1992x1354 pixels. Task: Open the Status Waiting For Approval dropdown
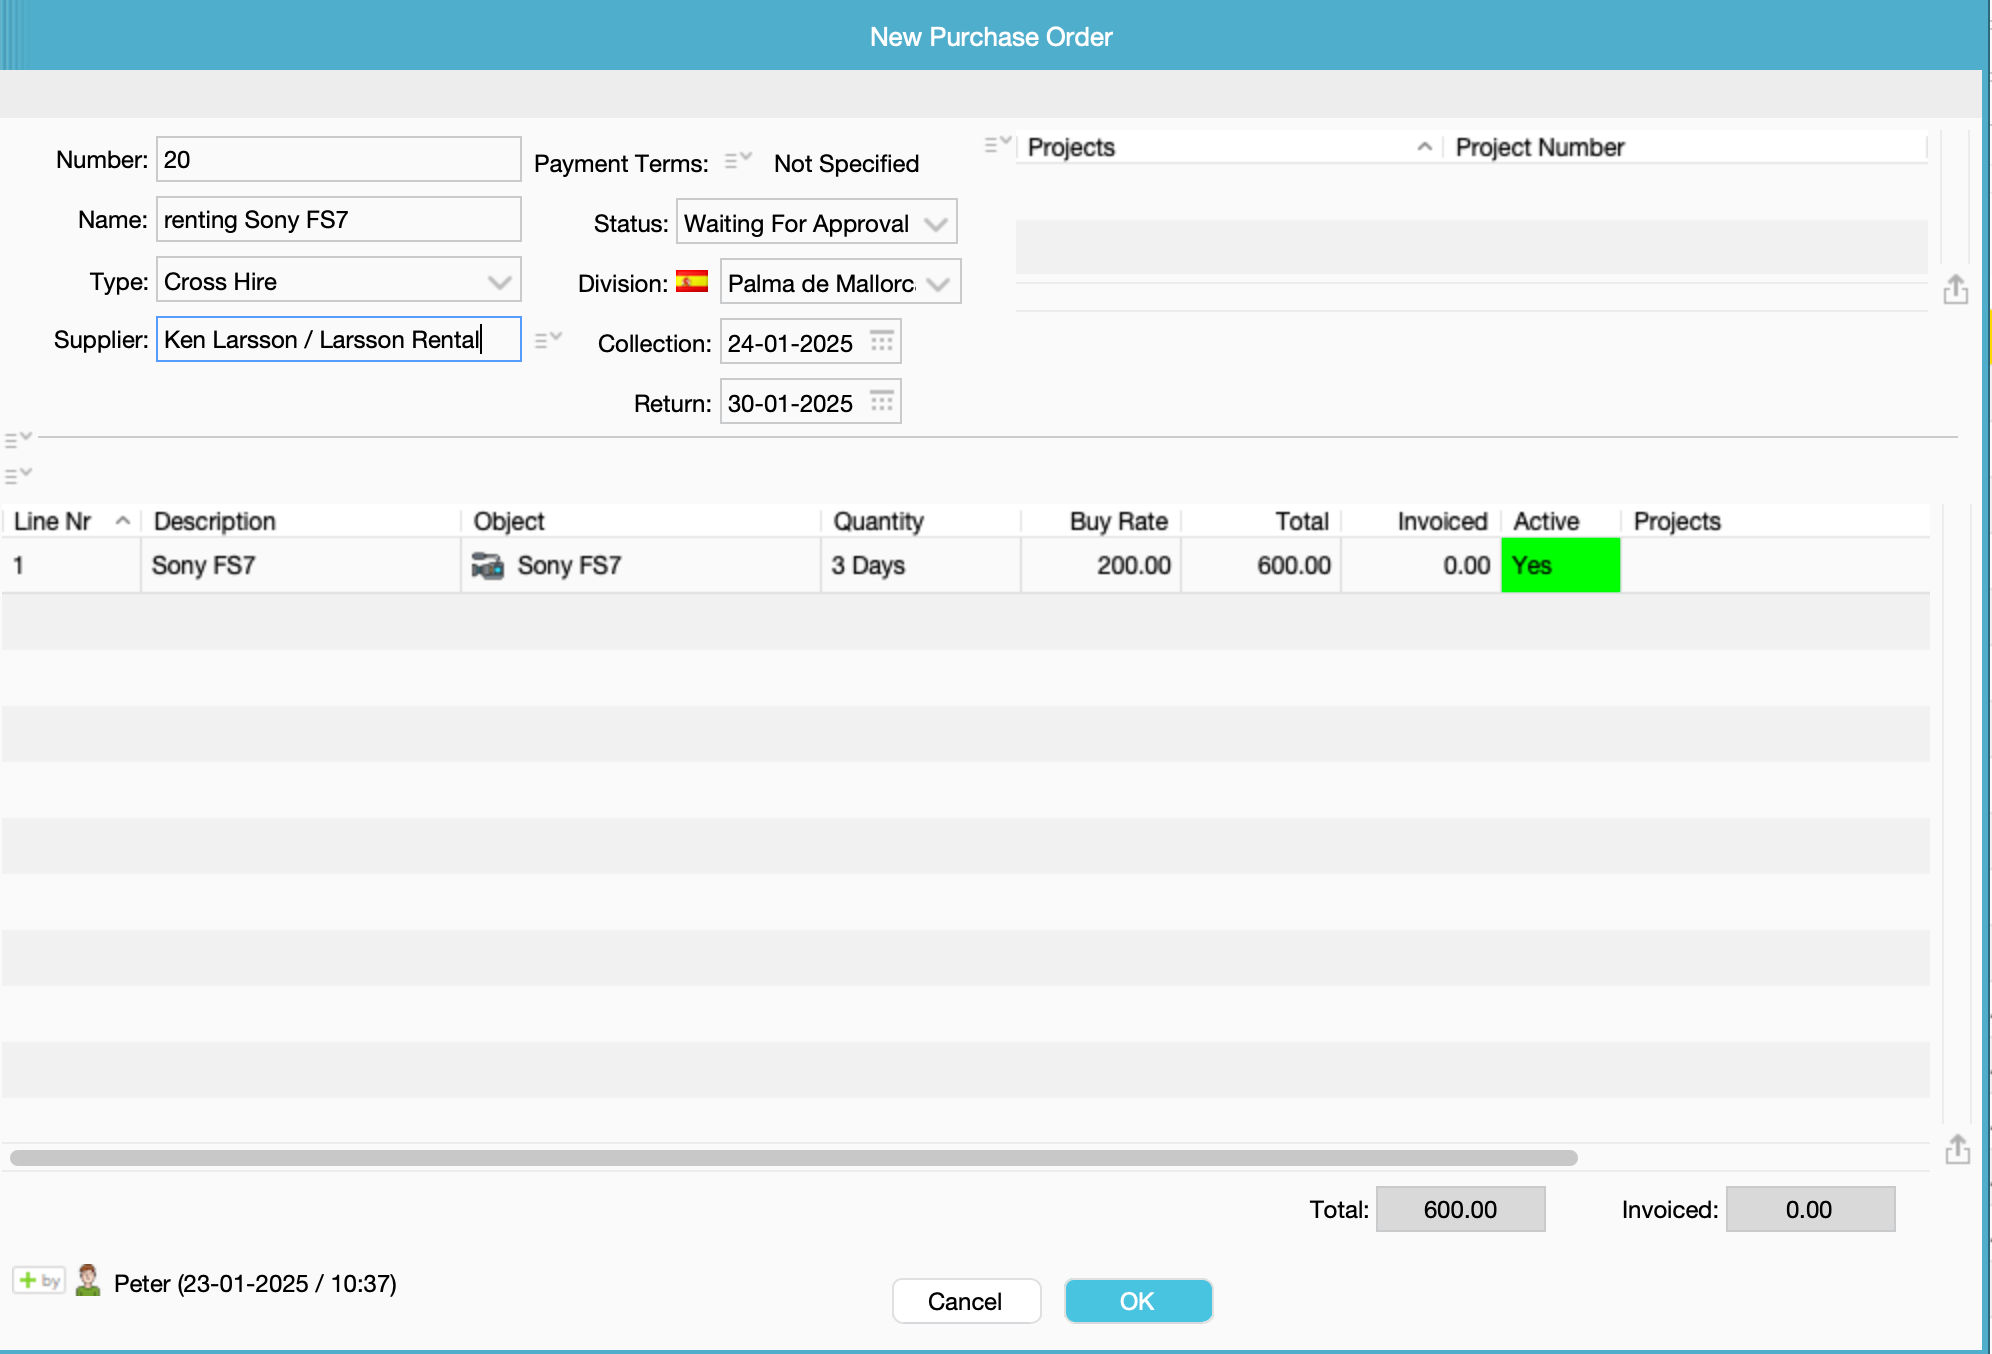[936, 224]
